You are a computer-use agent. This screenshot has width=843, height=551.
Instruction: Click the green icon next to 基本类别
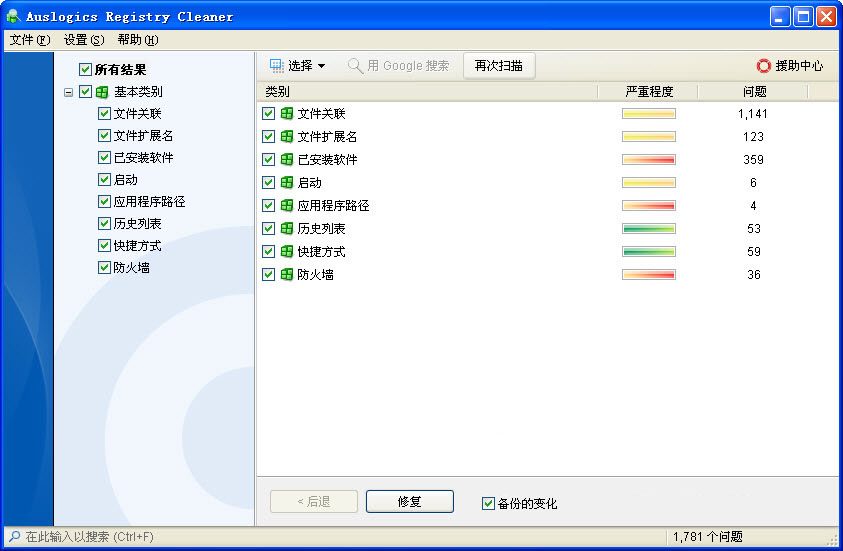coord(102,92)
